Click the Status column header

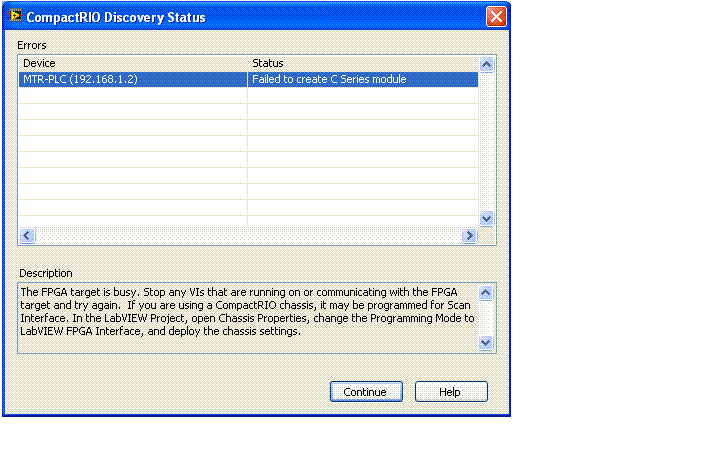coord(363,63)
